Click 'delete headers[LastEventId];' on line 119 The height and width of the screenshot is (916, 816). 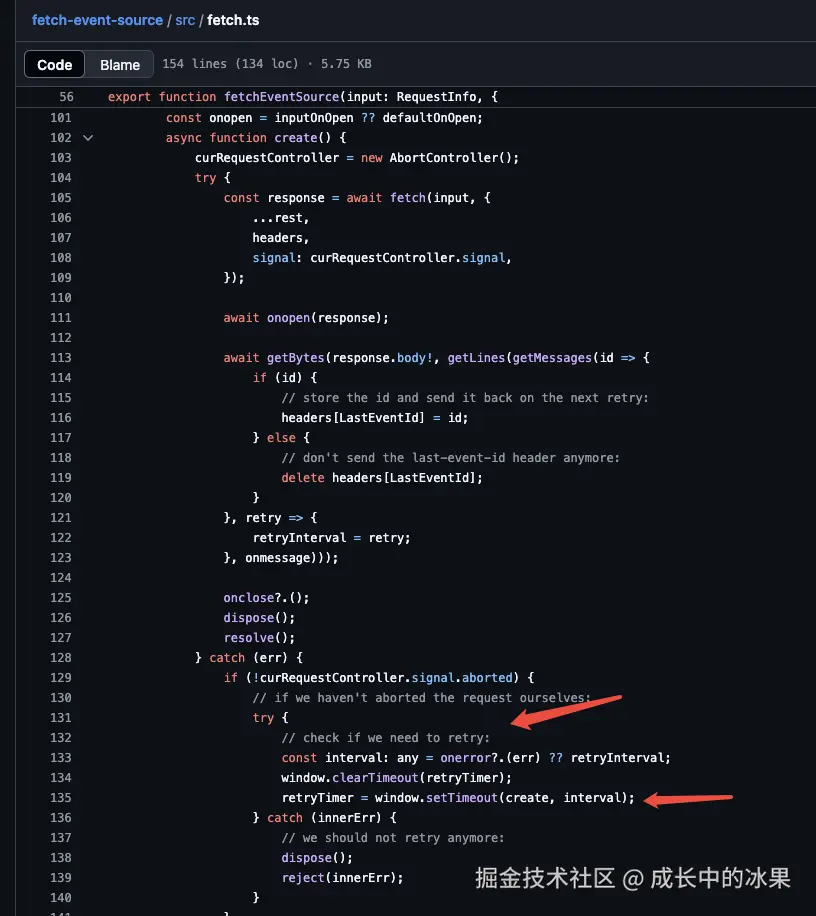[382, 478]
